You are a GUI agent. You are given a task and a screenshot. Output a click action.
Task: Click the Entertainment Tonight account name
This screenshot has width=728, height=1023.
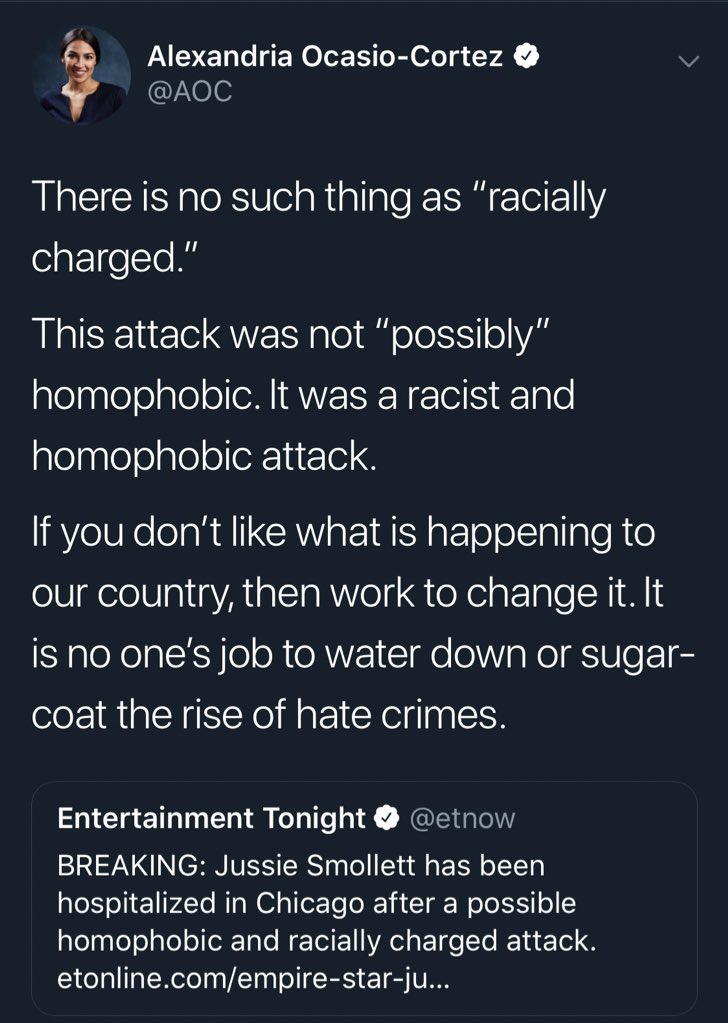pyautogui.click(x=212, y=819)
